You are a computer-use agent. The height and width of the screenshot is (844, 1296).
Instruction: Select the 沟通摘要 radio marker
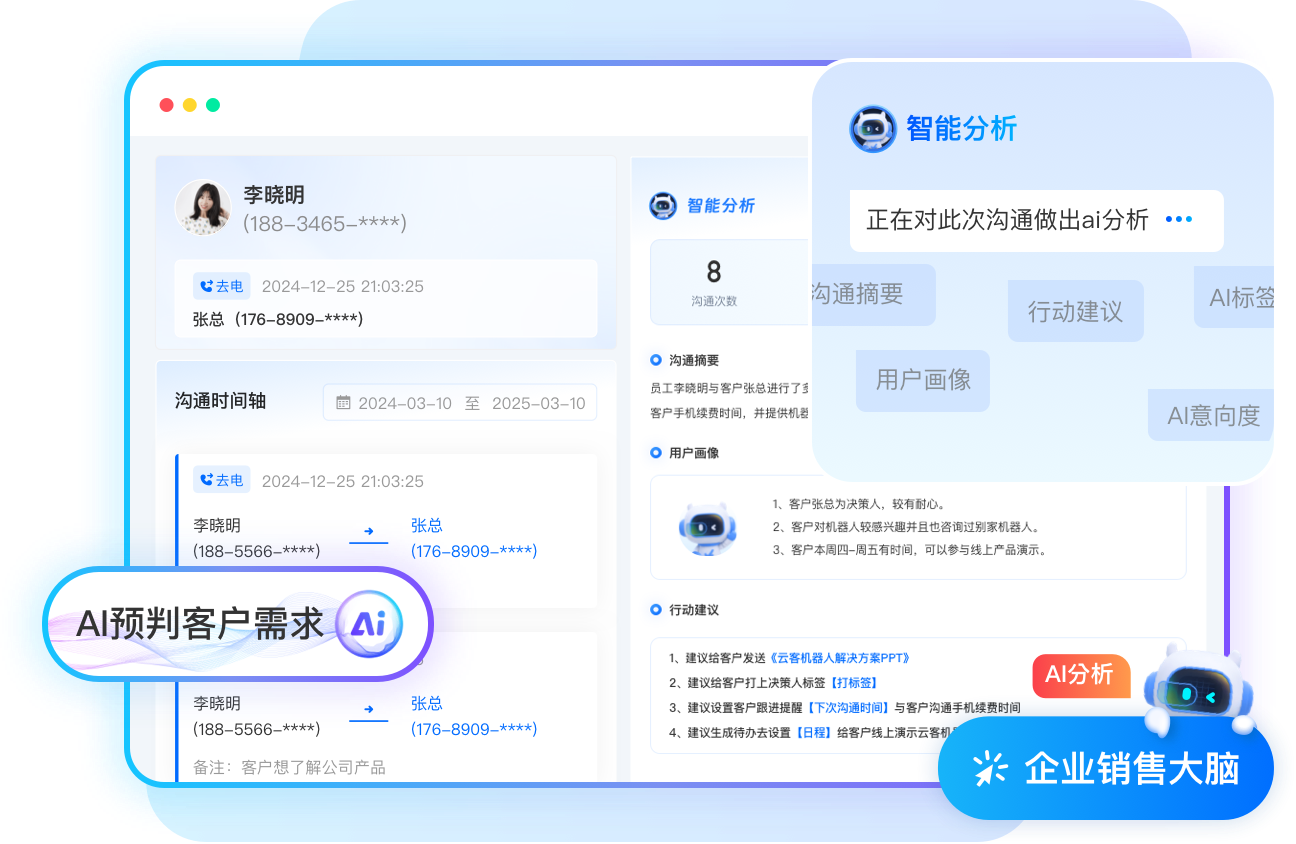coord(656,360)
